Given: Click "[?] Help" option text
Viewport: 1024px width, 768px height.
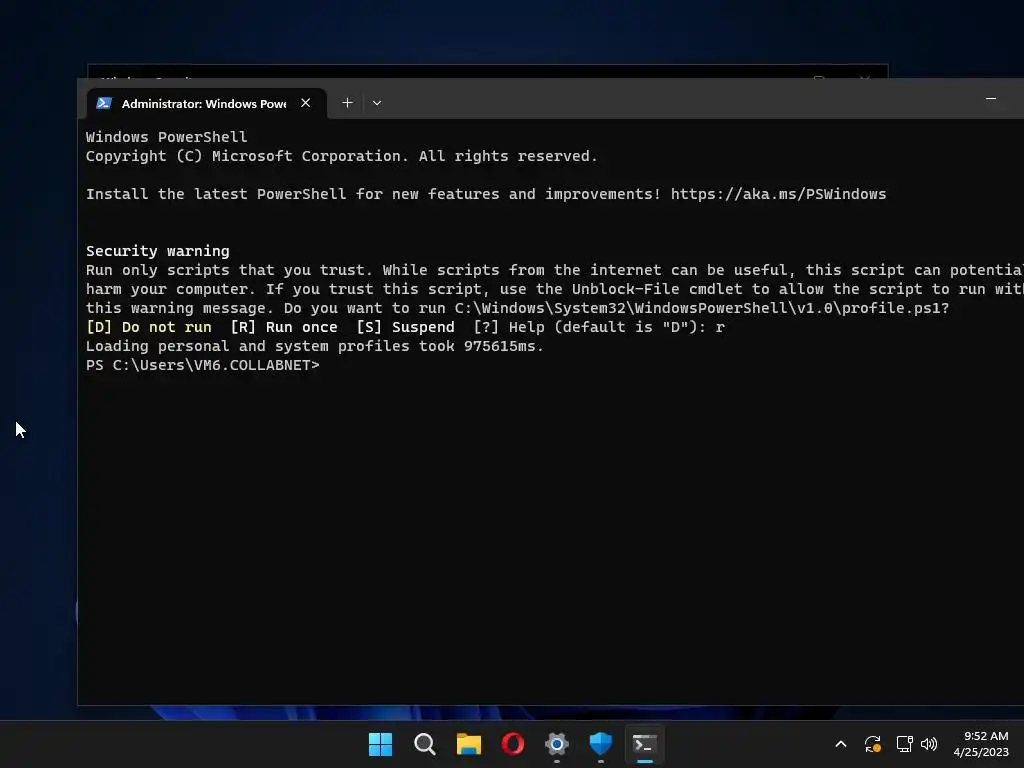Looking at the screenshot, I should pos(509,327).
